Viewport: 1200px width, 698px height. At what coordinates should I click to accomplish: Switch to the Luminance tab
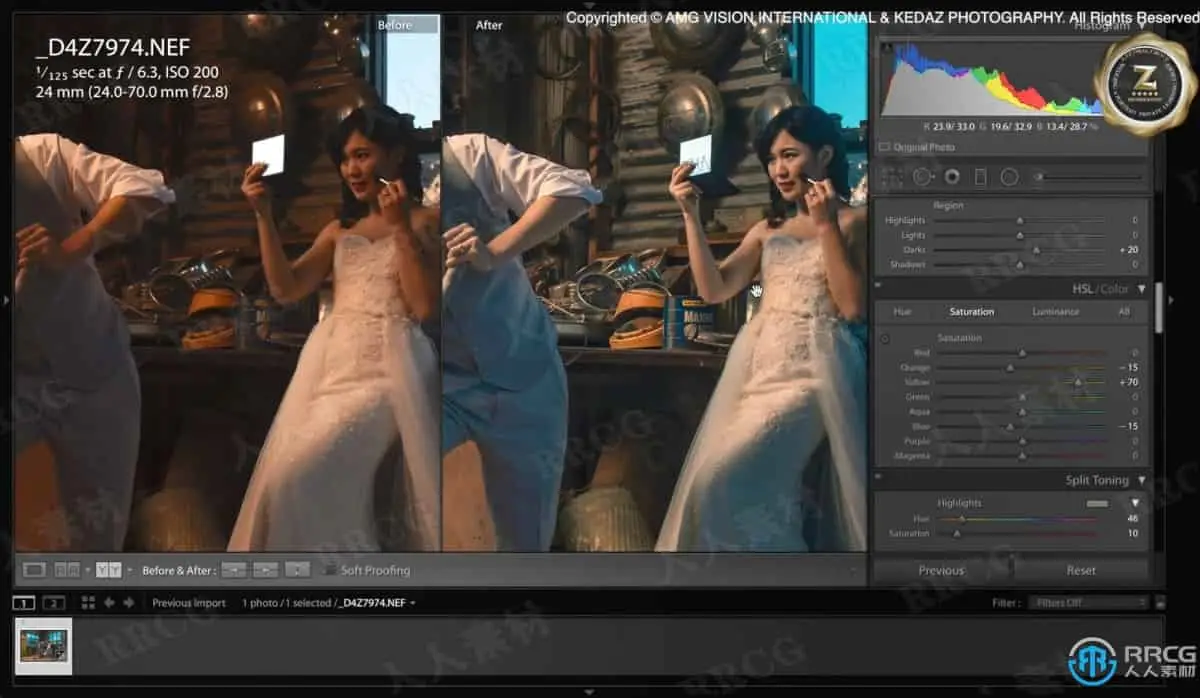coord(1055,312)
